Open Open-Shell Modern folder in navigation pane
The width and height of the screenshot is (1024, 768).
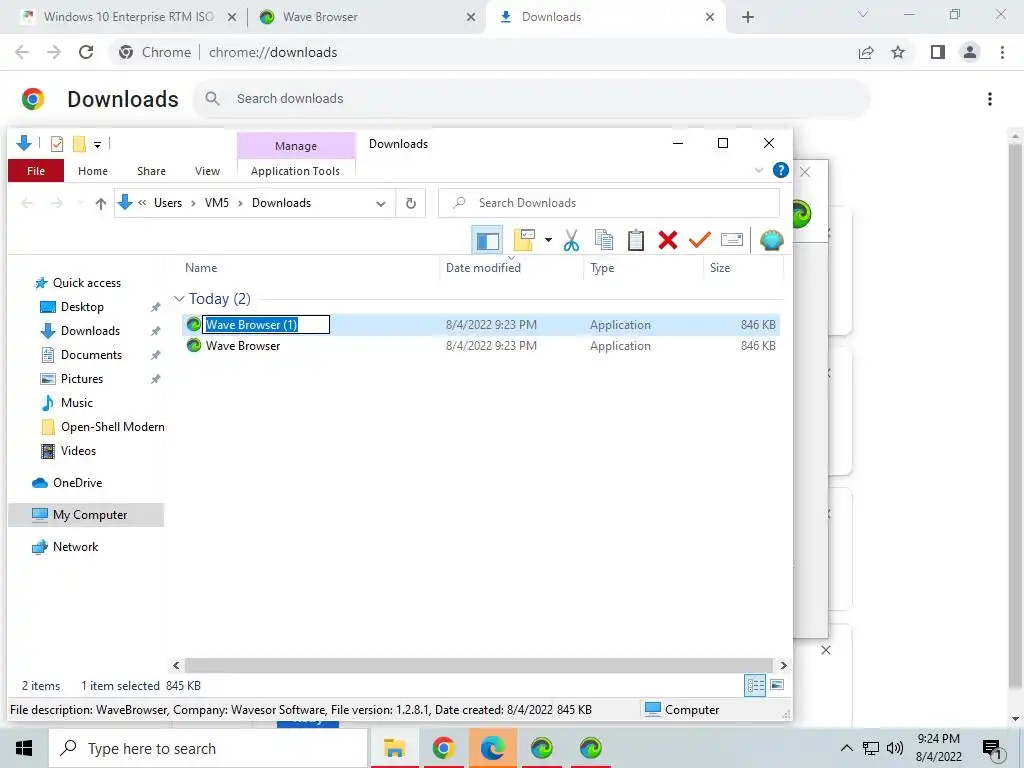103,427
